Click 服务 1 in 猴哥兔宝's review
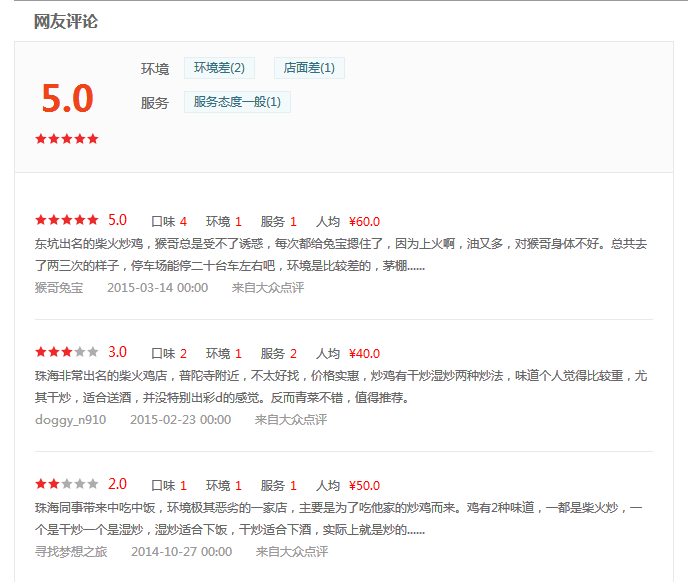The height and width of the screenshot is (582, 688). (x=279, y=222)
